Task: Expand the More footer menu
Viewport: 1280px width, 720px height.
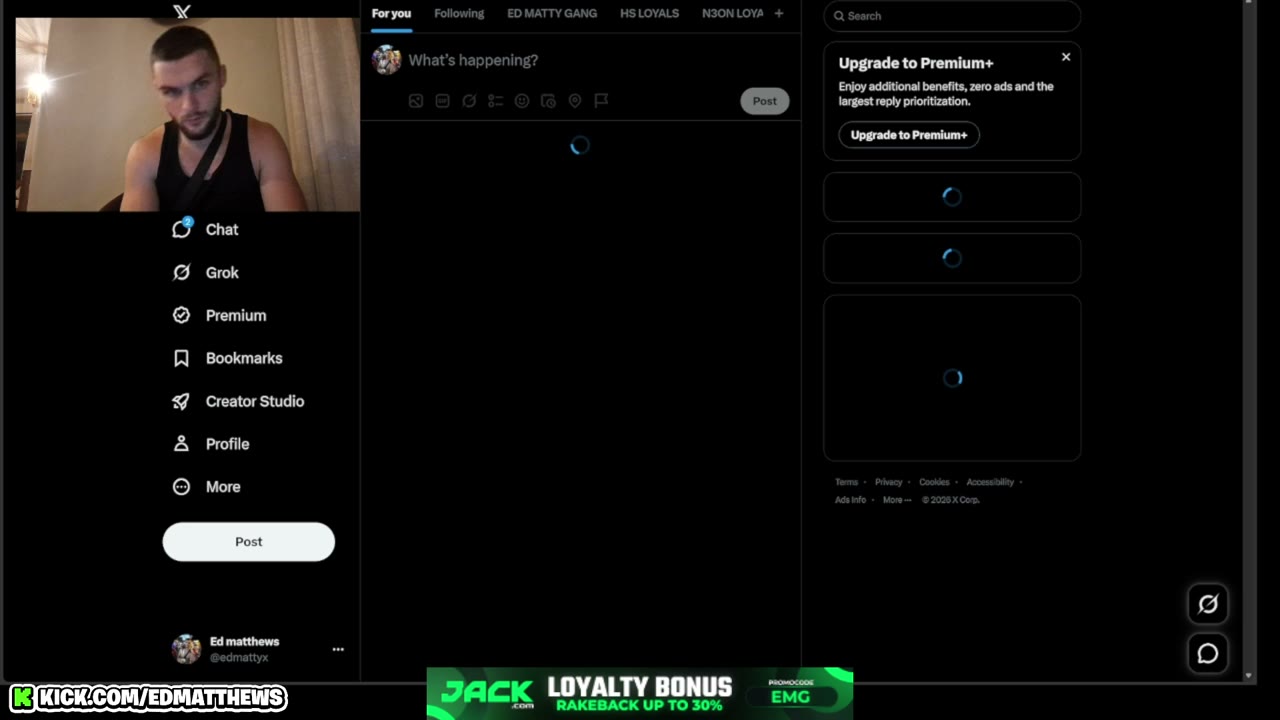Action: click(897, 500)
